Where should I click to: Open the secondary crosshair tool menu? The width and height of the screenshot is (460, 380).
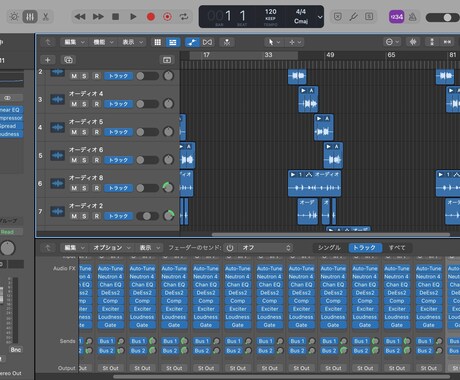point(295,42)
